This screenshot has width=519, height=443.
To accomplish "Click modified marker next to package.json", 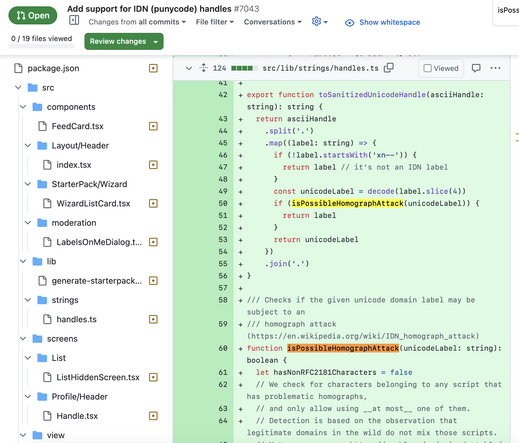I will 153,68.
